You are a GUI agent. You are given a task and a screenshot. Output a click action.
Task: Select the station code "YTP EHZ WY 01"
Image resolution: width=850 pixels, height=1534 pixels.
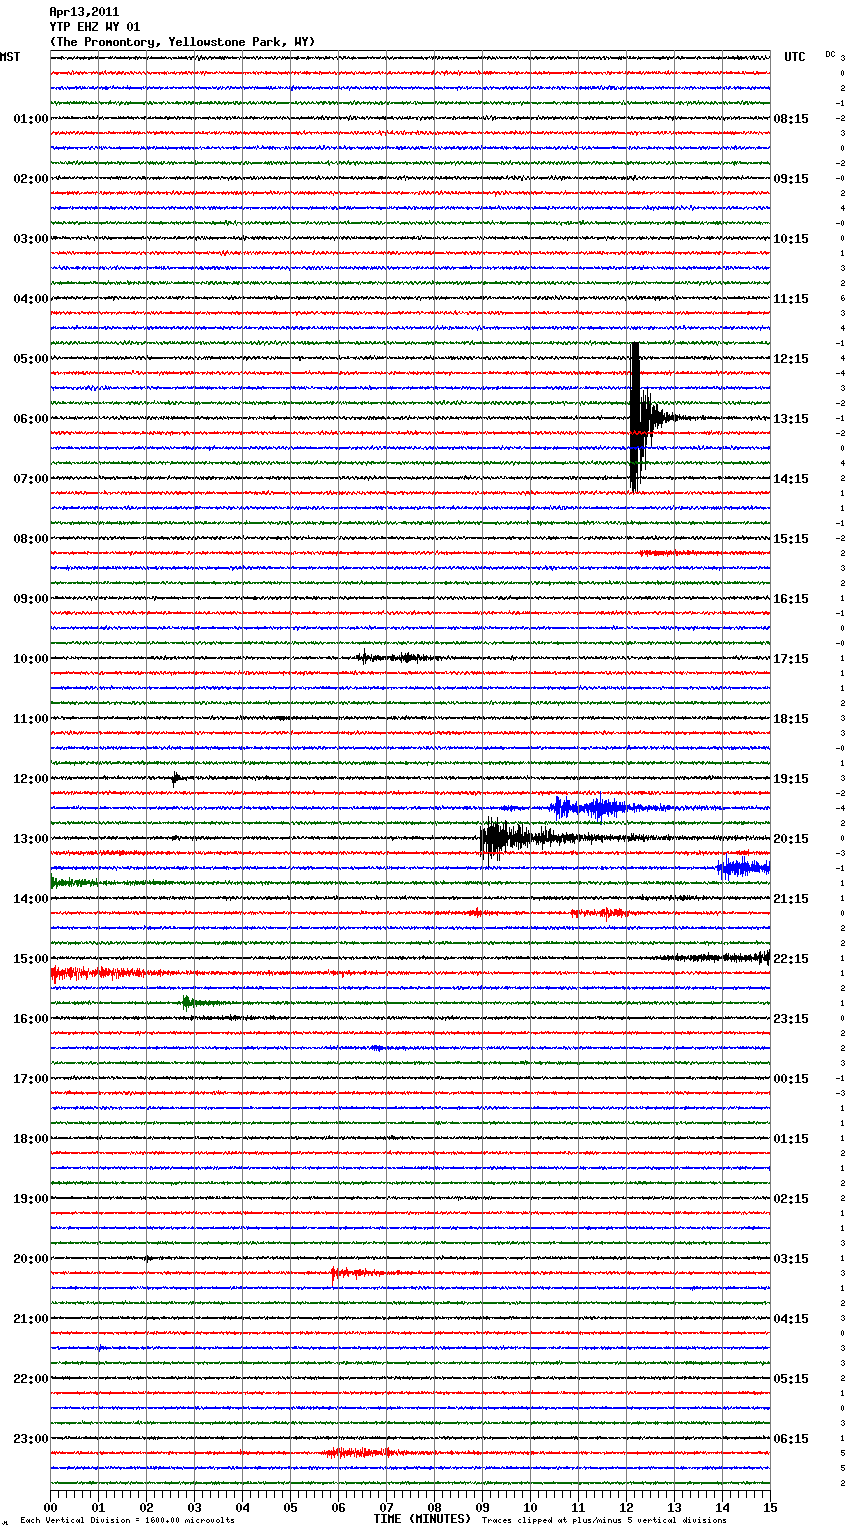point(95,27)
